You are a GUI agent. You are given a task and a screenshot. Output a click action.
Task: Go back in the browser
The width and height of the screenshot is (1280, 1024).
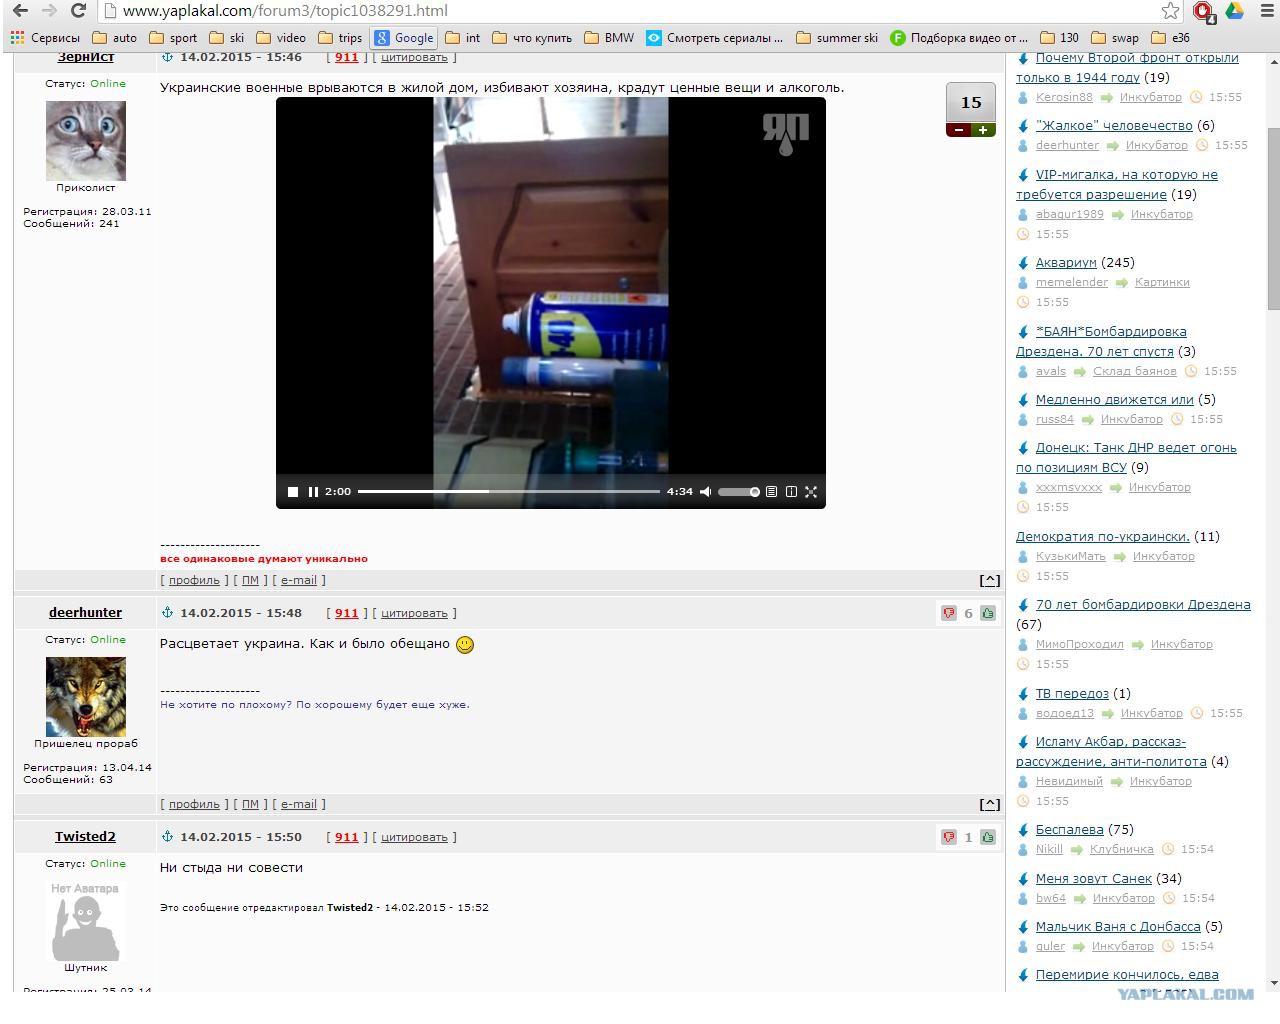click(20, 11)
